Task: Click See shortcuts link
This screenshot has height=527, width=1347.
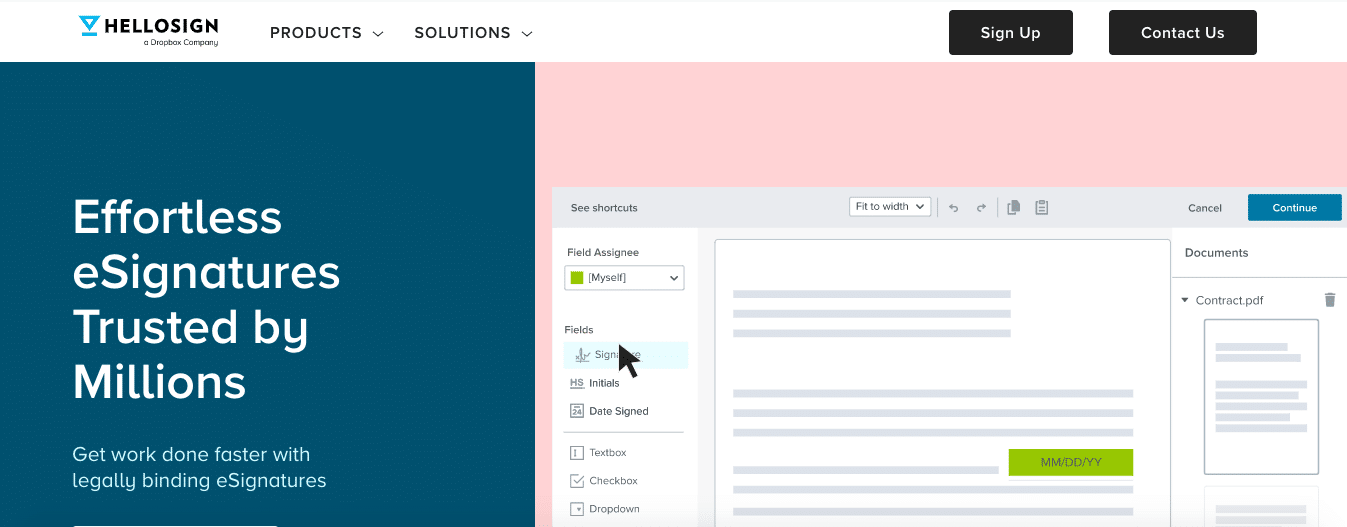Action: 604,208
